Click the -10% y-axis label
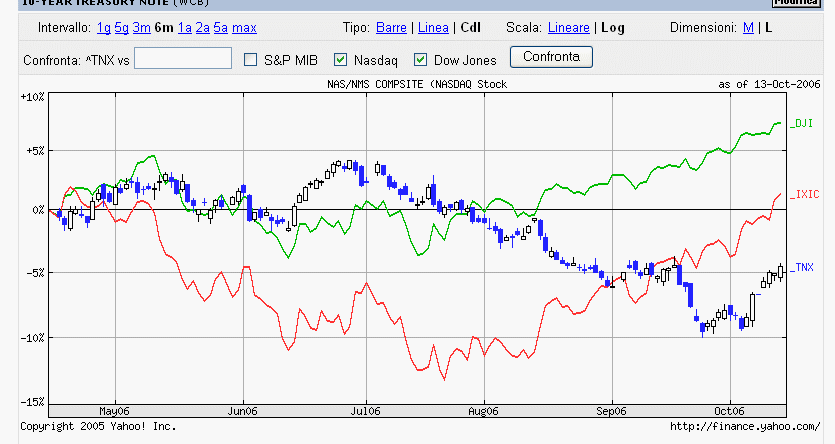The image size is (835, 444). tap(32, 338)
